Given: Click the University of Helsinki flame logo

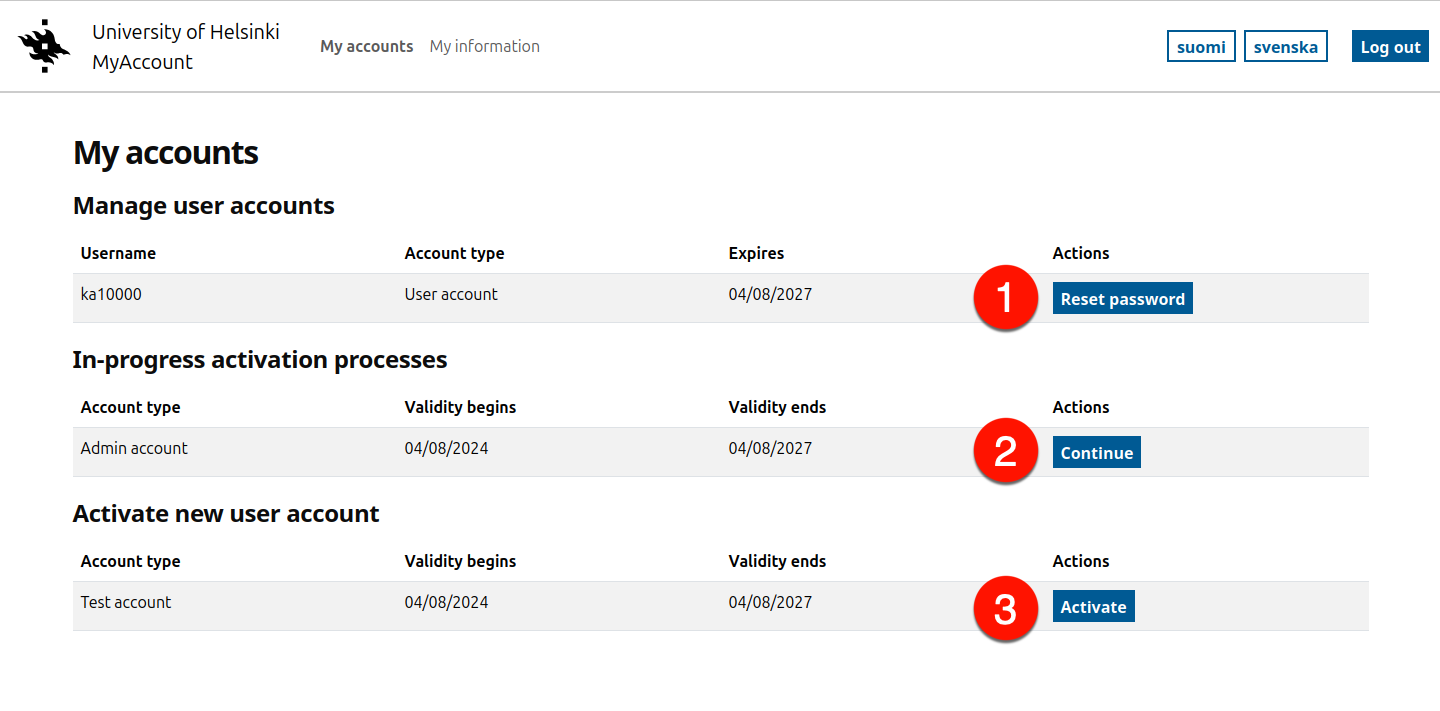Looking at the screenshot, I should tap(45, 47).
